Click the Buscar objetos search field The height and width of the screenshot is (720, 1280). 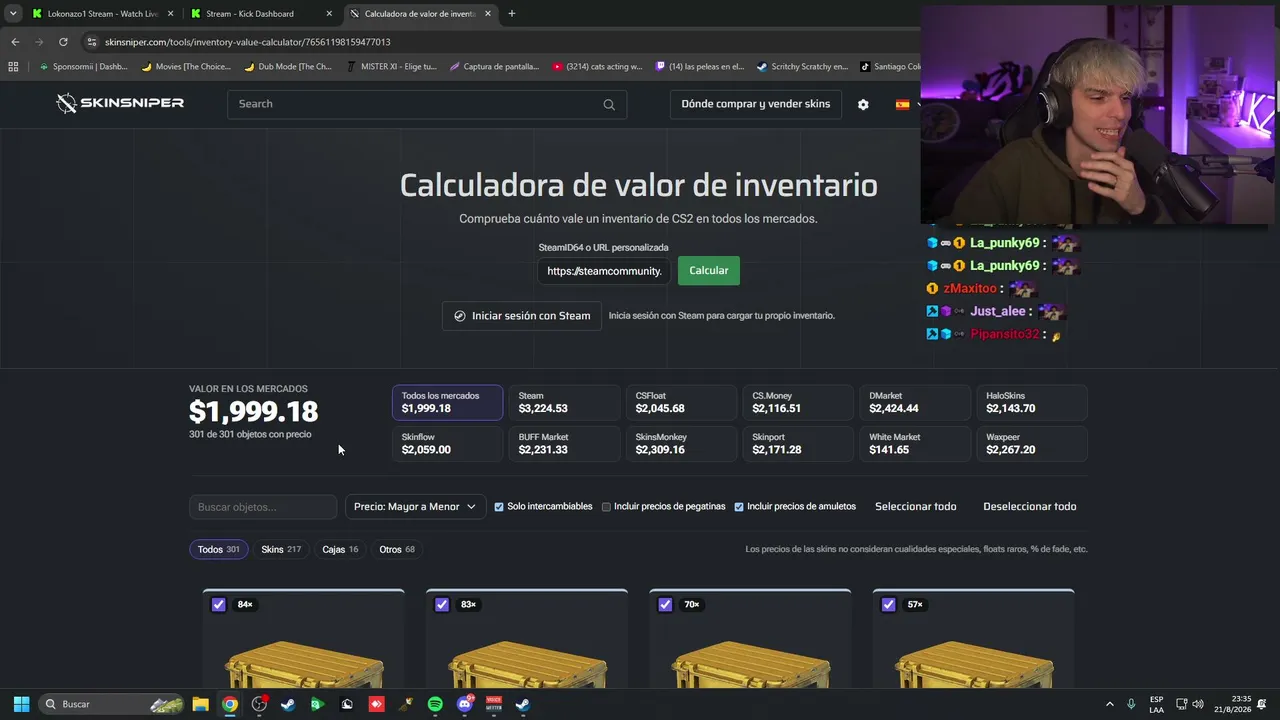tap(263, 507)
